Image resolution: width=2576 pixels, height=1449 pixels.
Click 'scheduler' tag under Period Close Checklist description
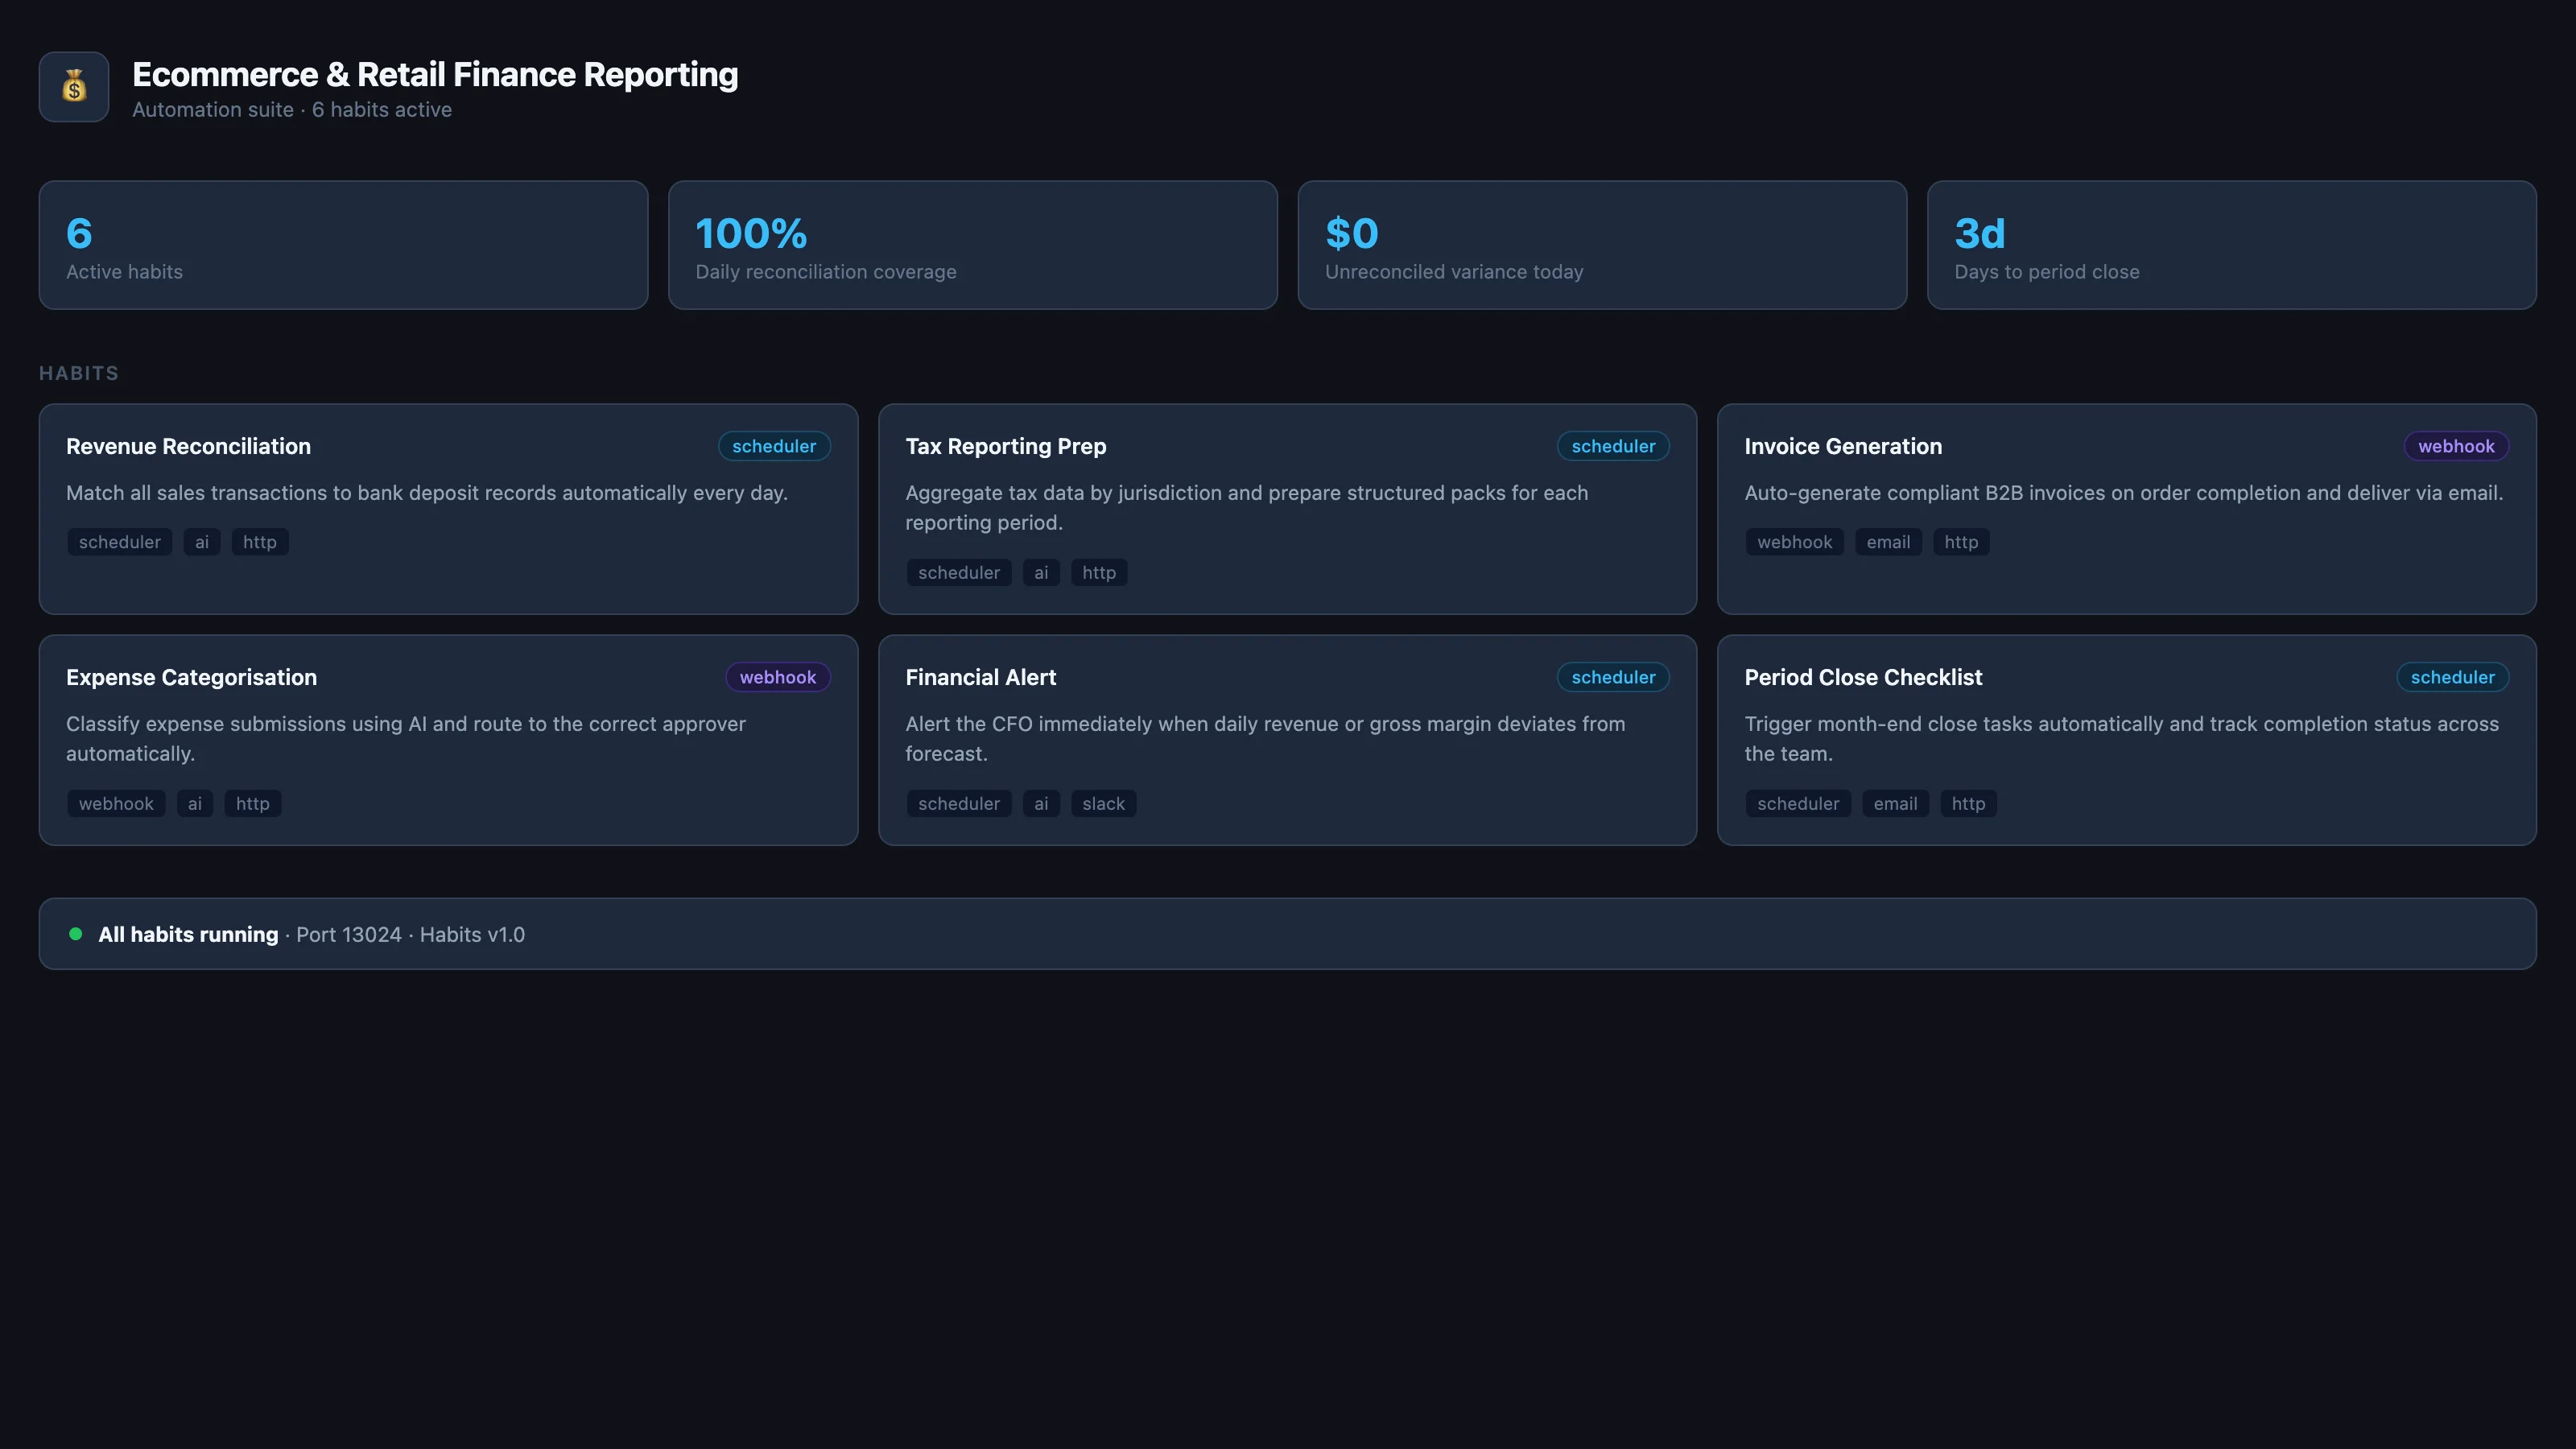(x=1798, y=804)
